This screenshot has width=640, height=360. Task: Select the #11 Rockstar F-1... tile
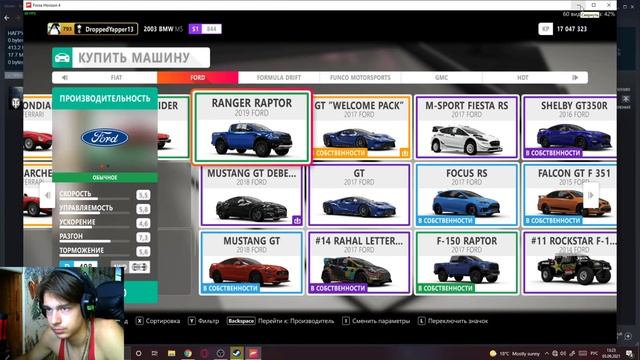point(570,262)
